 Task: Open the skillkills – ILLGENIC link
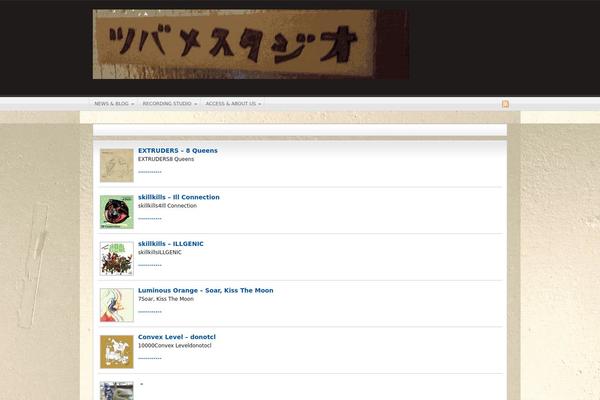point(171,244)
